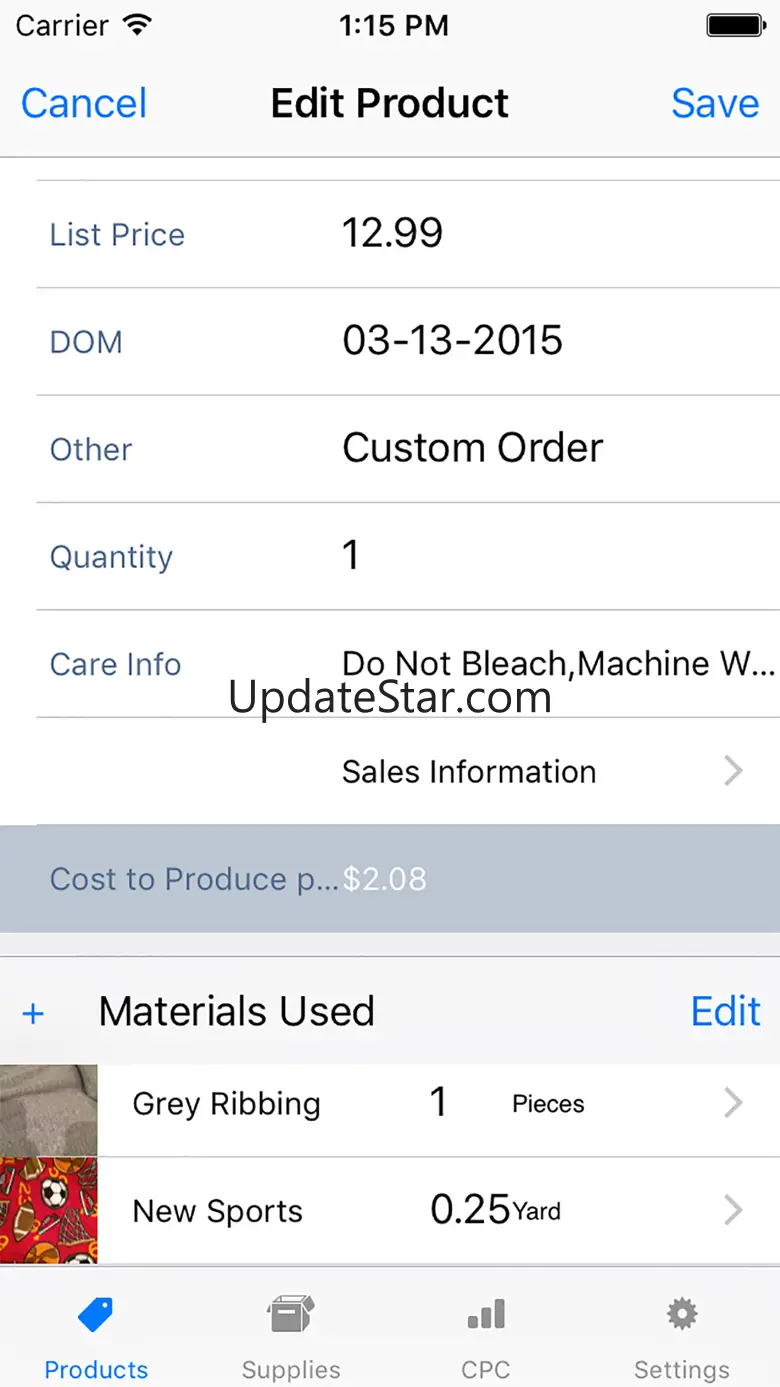
Task: Expand the Sales Information chevron
Action: pyautogui.click(x=733, y=771)
